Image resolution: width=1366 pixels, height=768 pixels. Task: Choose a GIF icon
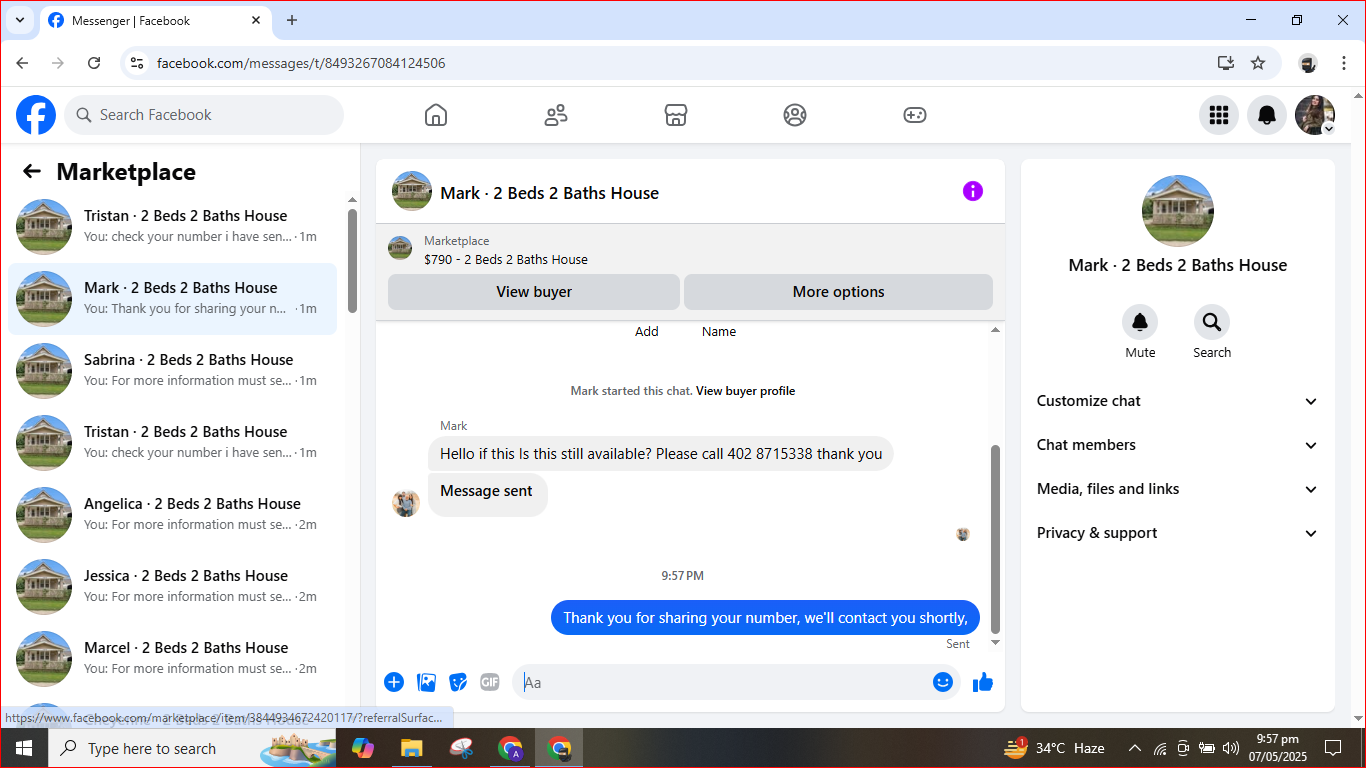pyautogui.click(x=490, y=682)
